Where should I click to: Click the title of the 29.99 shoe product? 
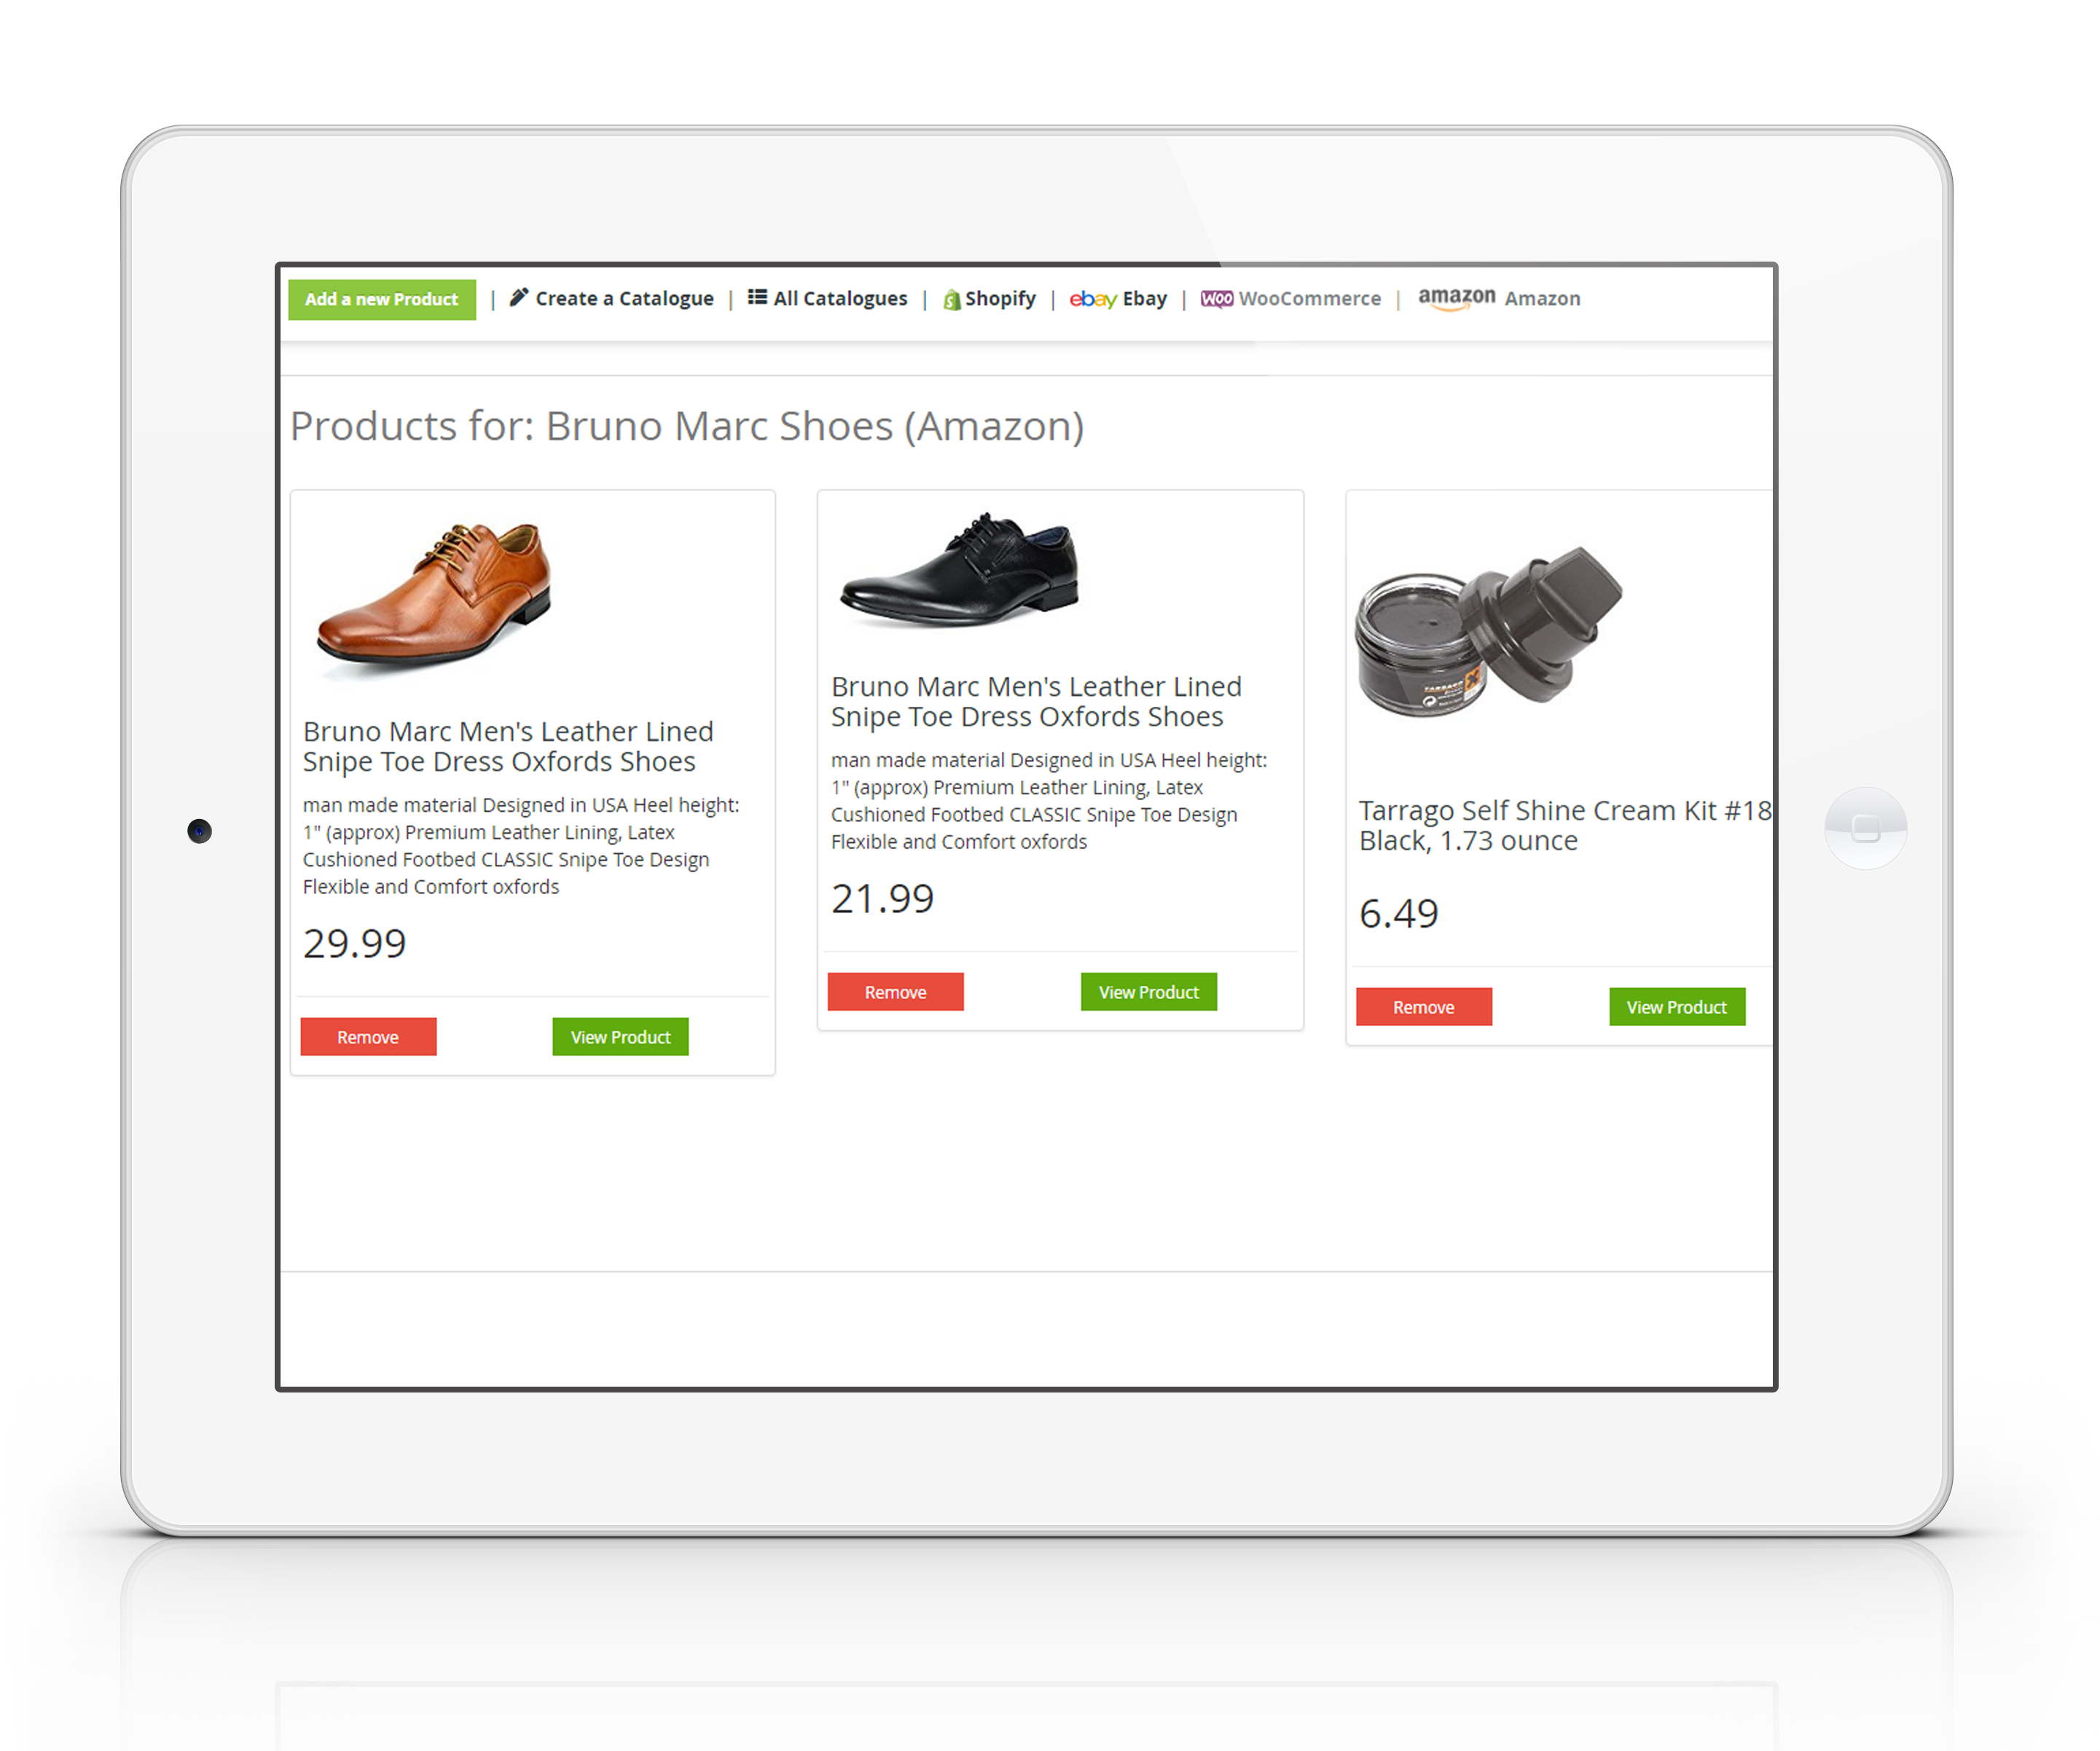[x=508, y=746]
